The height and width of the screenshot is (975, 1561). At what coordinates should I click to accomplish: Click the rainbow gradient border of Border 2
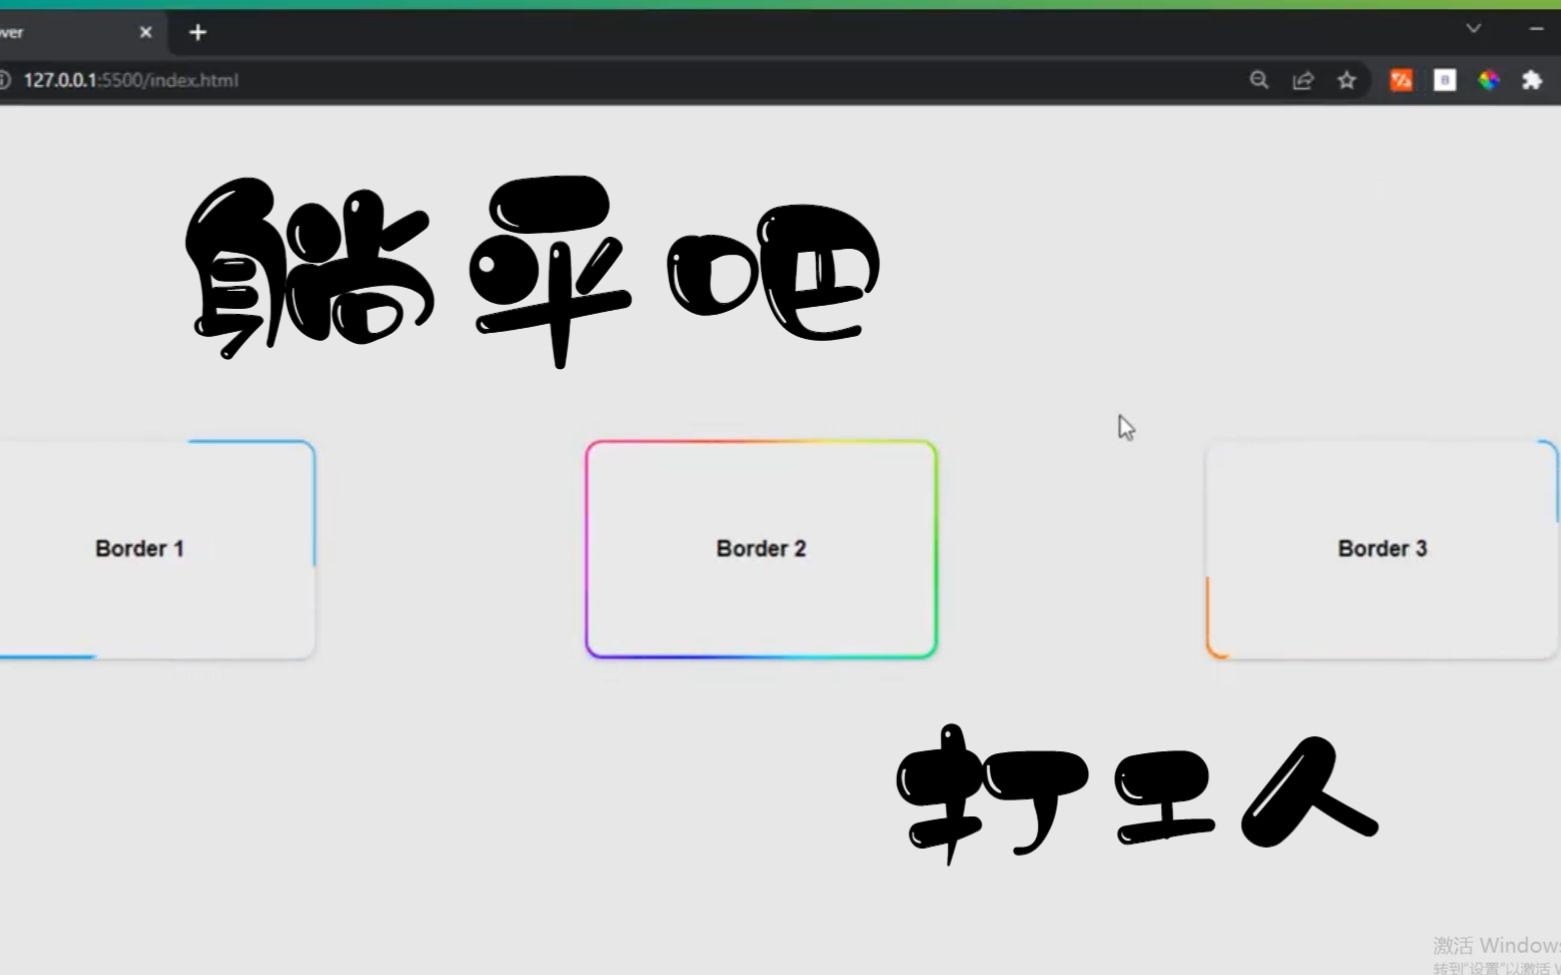point(760,443)
